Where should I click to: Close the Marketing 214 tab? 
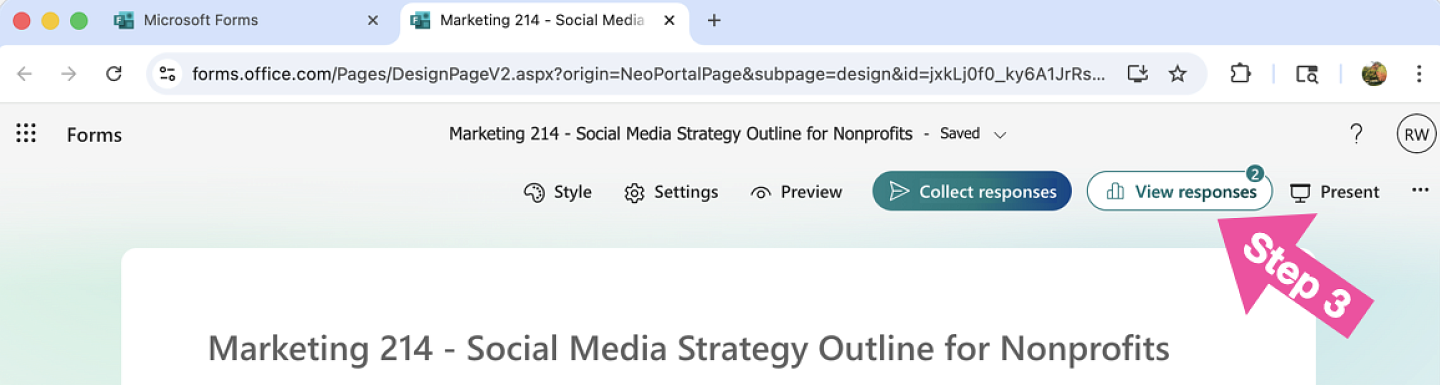pos(671,20)
